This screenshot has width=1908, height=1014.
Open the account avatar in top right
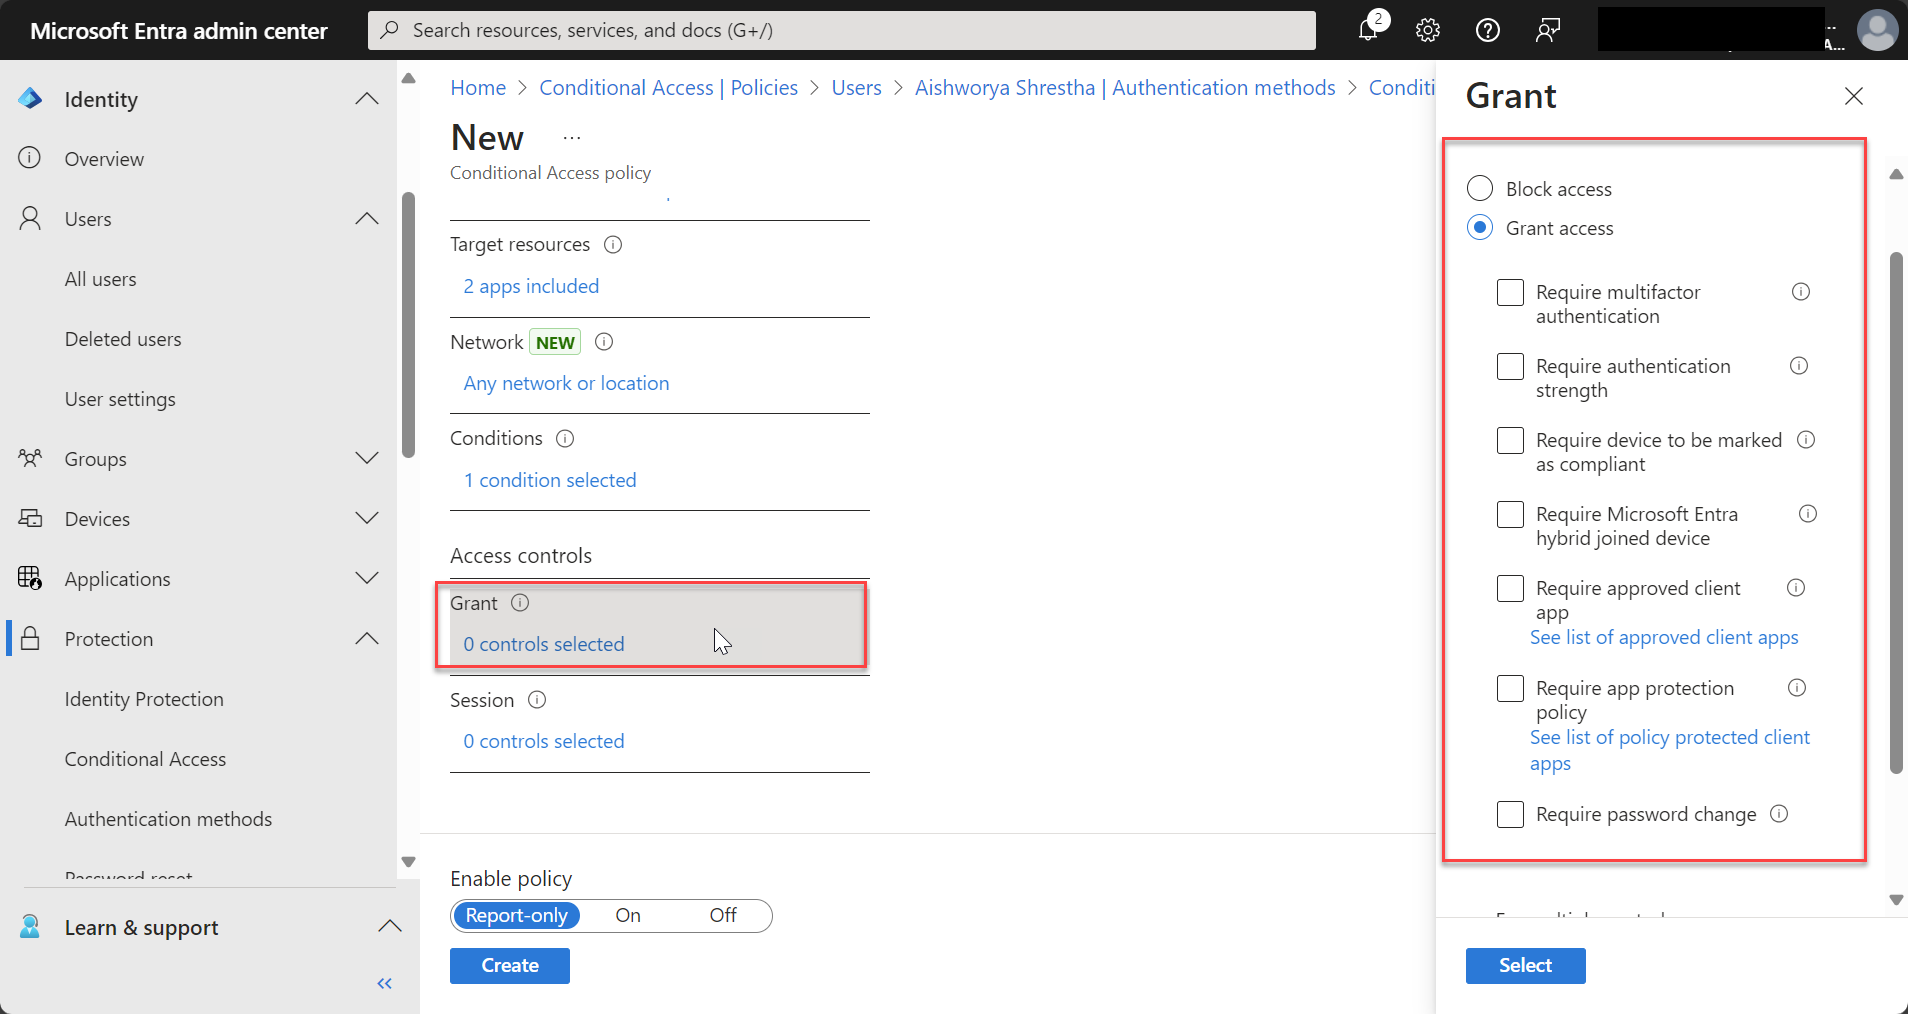(1878, 30)
